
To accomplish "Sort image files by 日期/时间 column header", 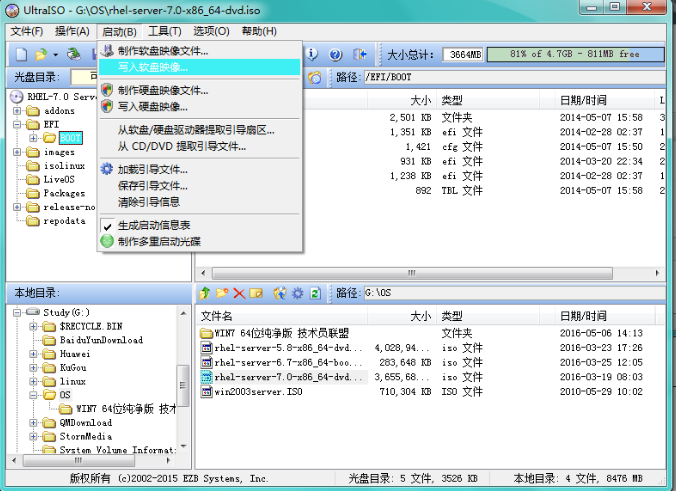I will click(x=604, y=100).
